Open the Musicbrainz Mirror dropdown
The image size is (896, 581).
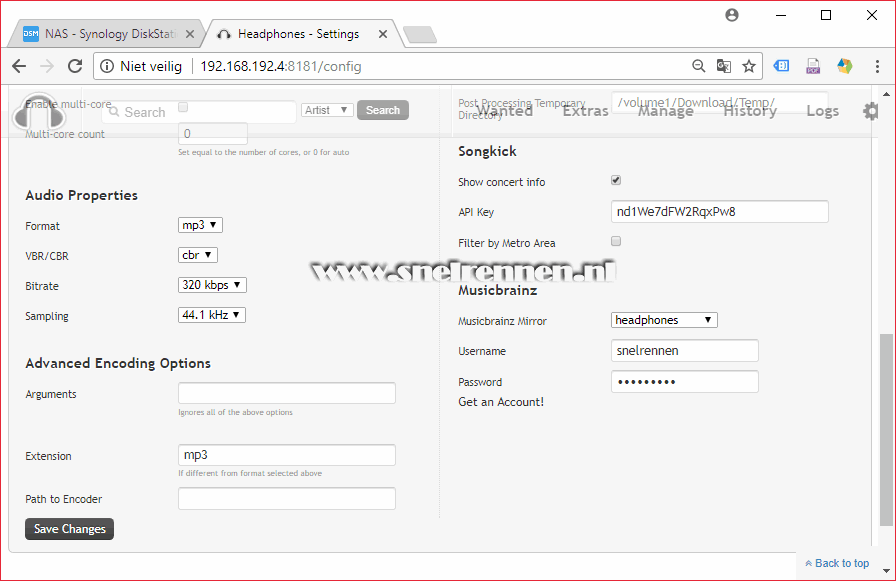click(x=664, y=320)
